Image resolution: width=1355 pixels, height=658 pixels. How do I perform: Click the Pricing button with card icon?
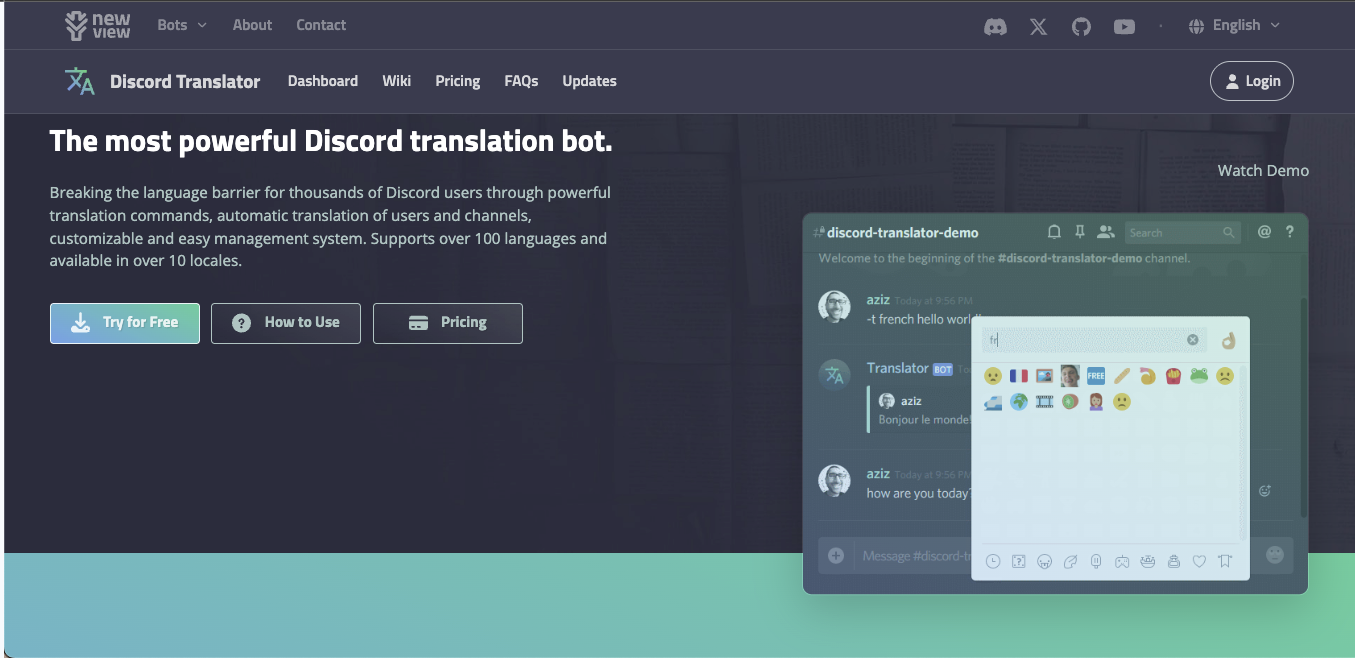(448, 323)
